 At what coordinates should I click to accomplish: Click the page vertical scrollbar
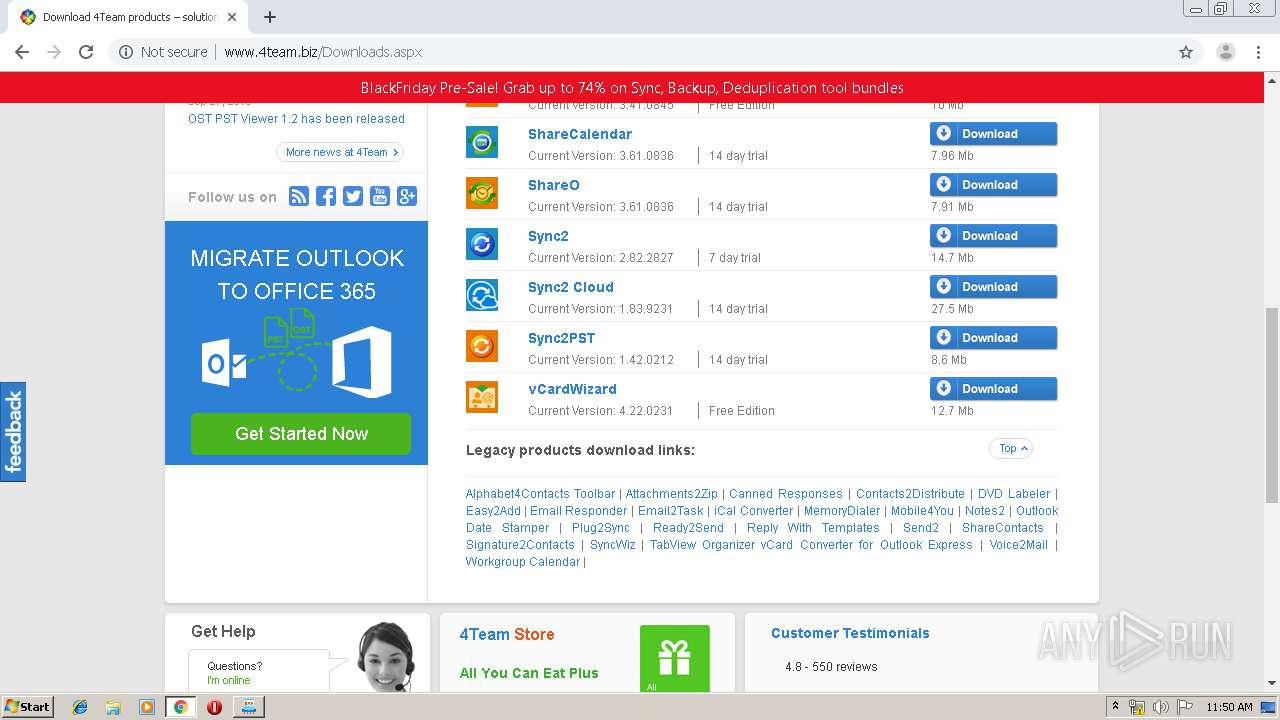[1272, 405]
